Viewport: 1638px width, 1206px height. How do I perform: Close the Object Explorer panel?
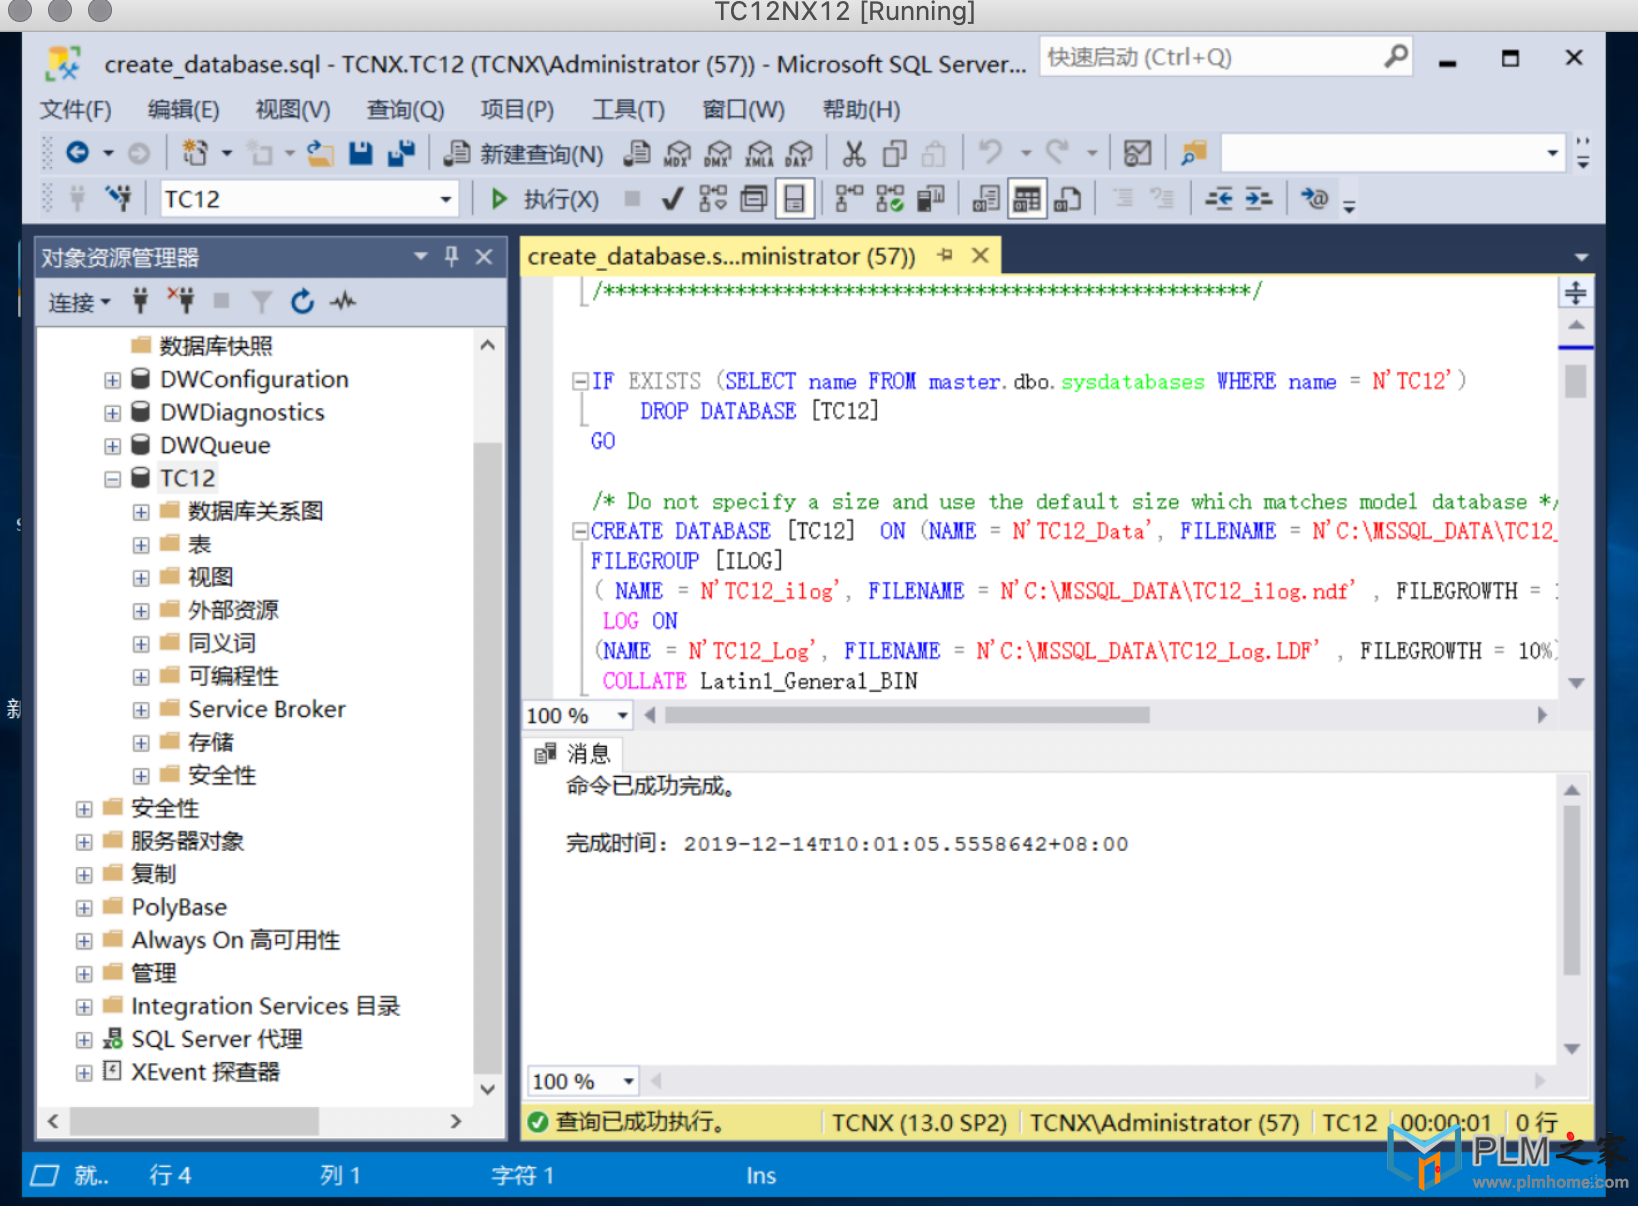click(x=484, y=257)
